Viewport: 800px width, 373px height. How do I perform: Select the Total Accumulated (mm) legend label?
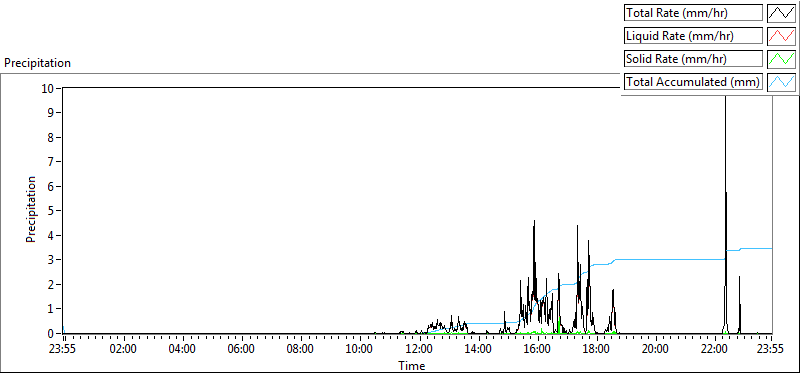point(692,82)
